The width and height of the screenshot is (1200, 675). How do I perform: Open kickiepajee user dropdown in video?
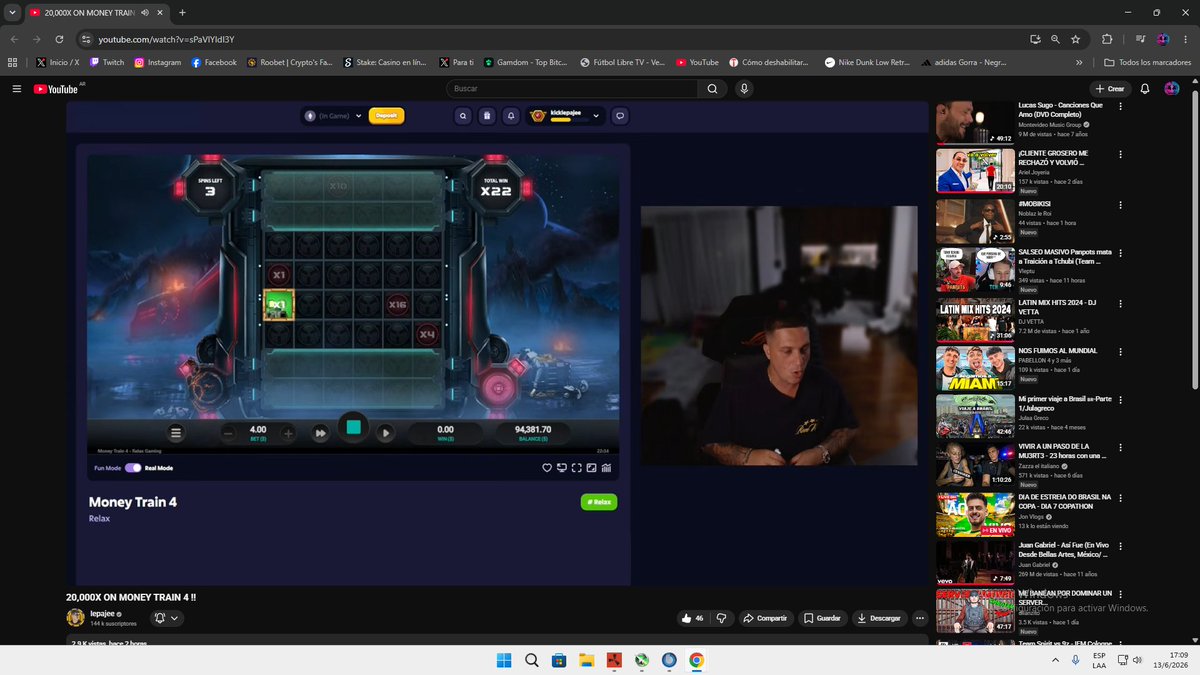click(567, 115)
